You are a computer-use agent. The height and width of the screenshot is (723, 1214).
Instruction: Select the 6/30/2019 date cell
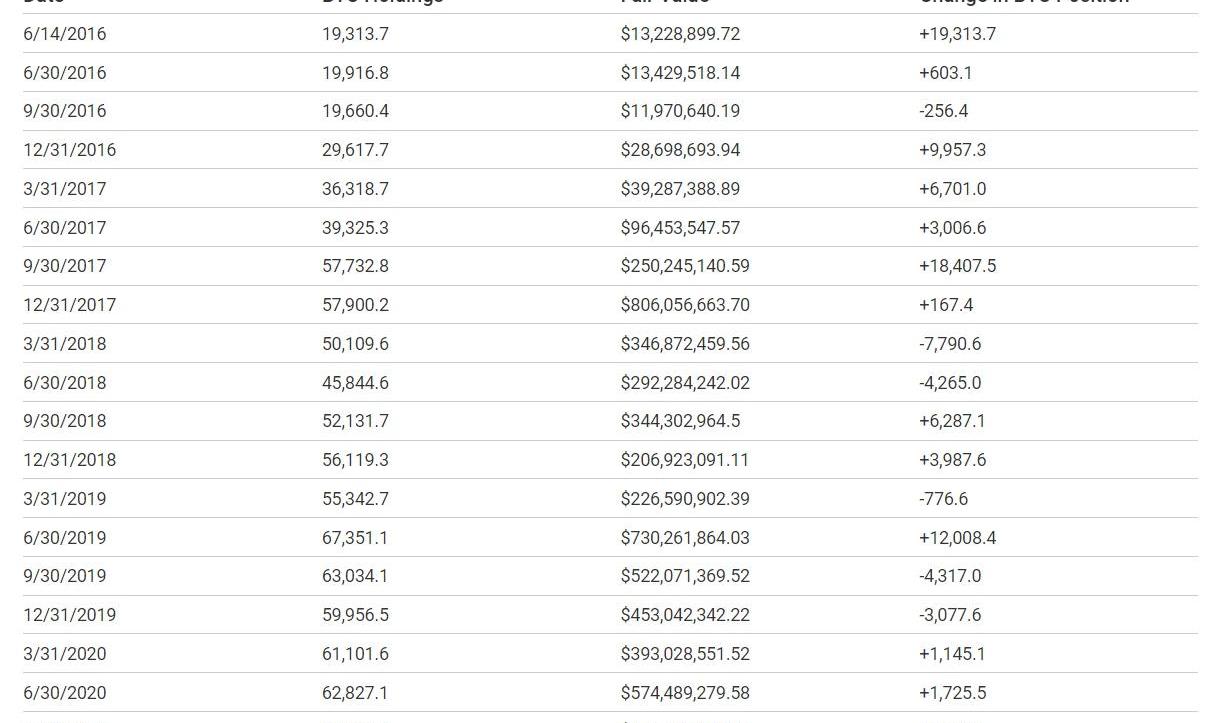point(65,538)
